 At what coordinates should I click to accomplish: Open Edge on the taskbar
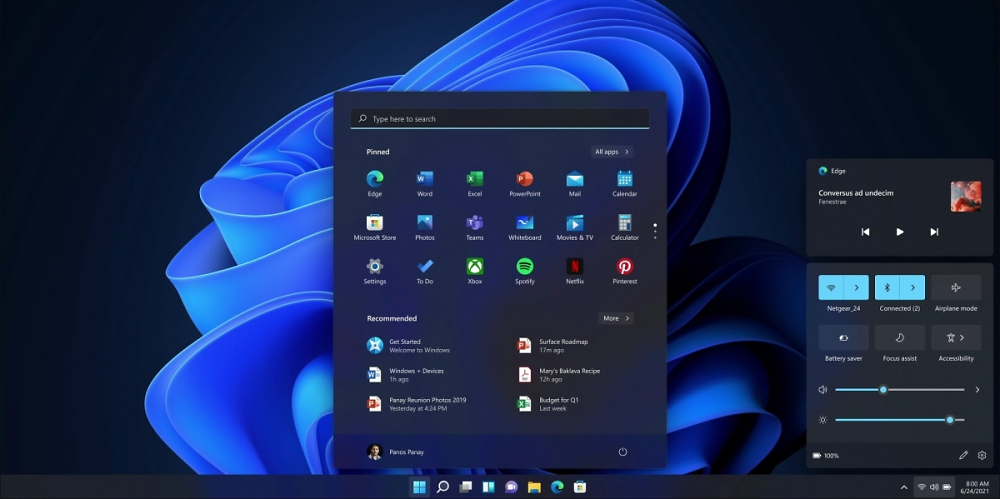(557, 488)
